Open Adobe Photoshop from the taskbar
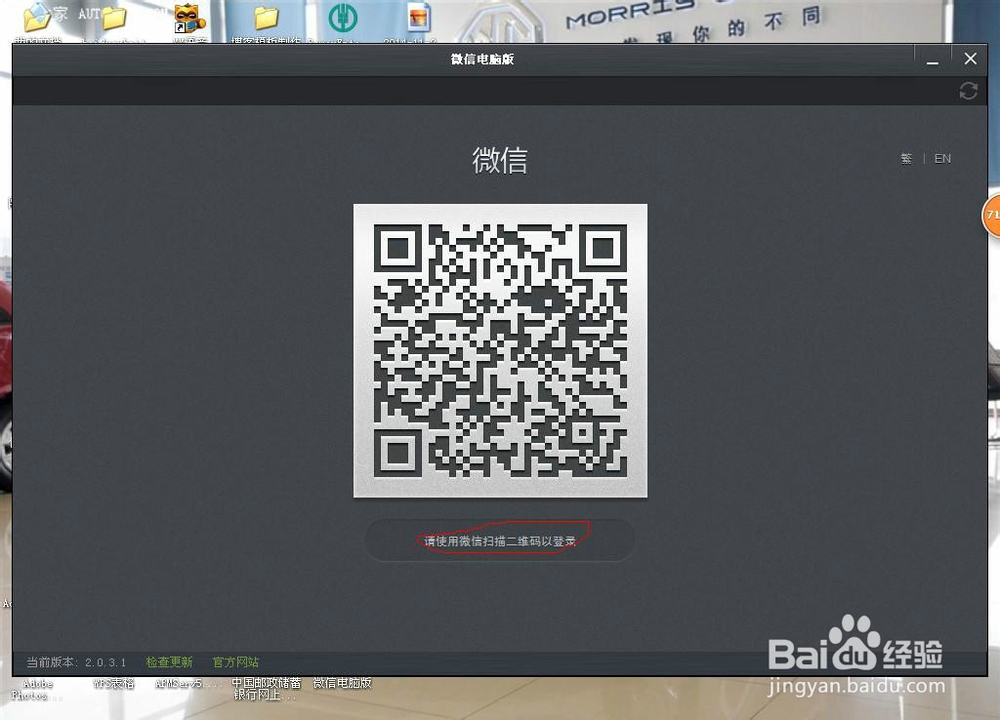Screen dimensions: 1000x720 pyautogui.click(x=37, y=687)
